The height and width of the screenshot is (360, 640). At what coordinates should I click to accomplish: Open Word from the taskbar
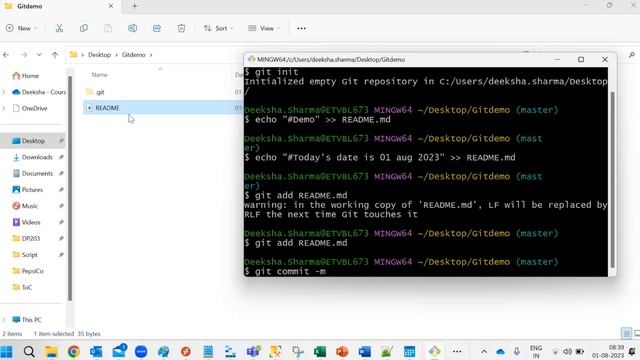365,351
